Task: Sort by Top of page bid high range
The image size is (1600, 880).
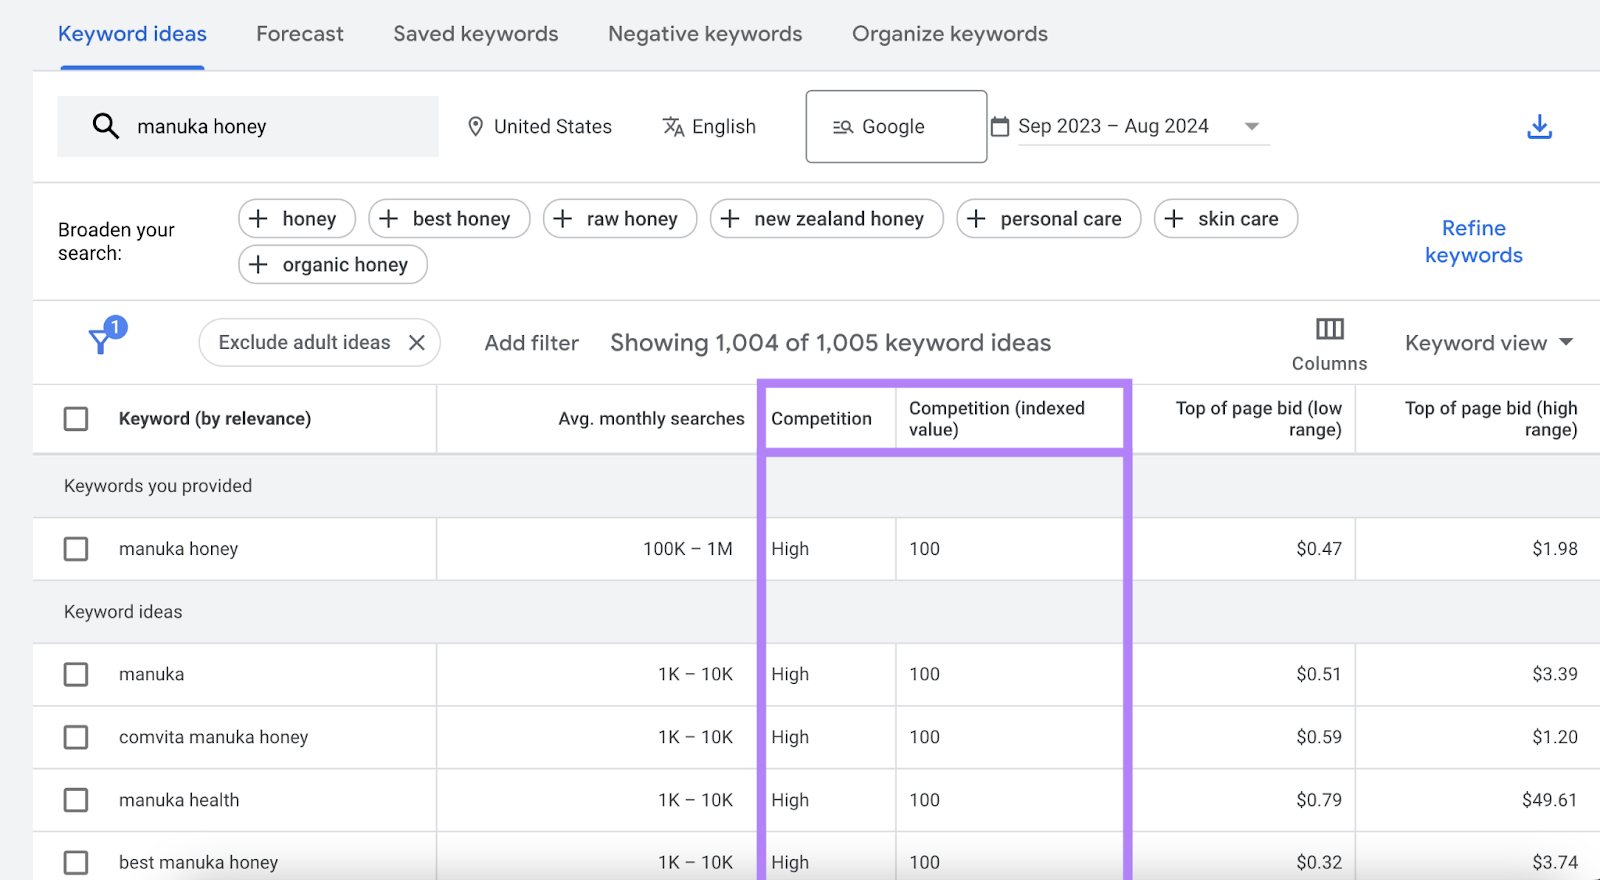Action: pos(1491,419)
